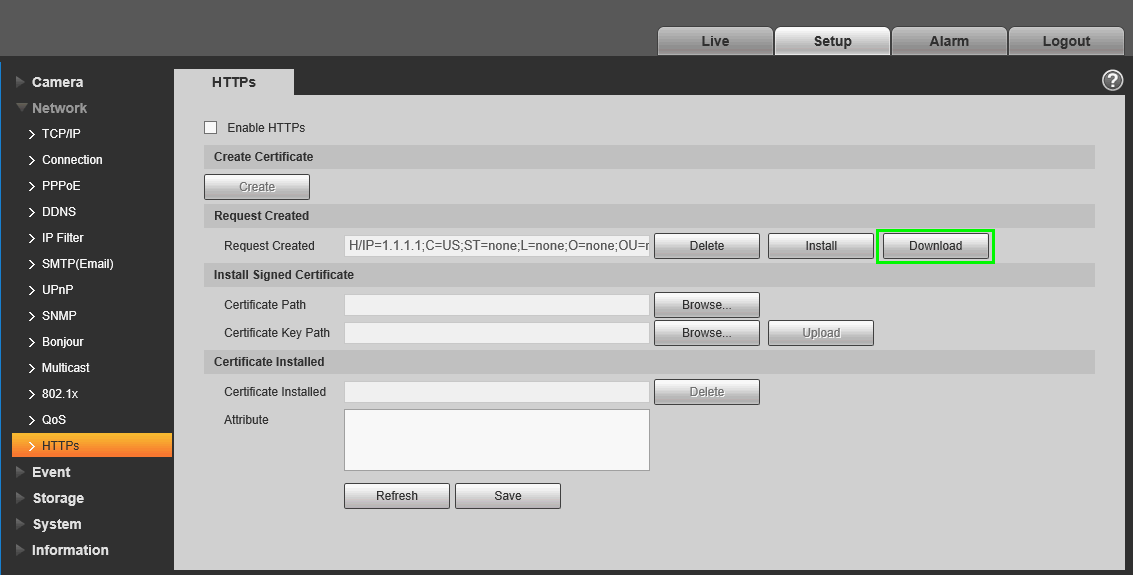Click the Upload button

click(x=821, y=333)
